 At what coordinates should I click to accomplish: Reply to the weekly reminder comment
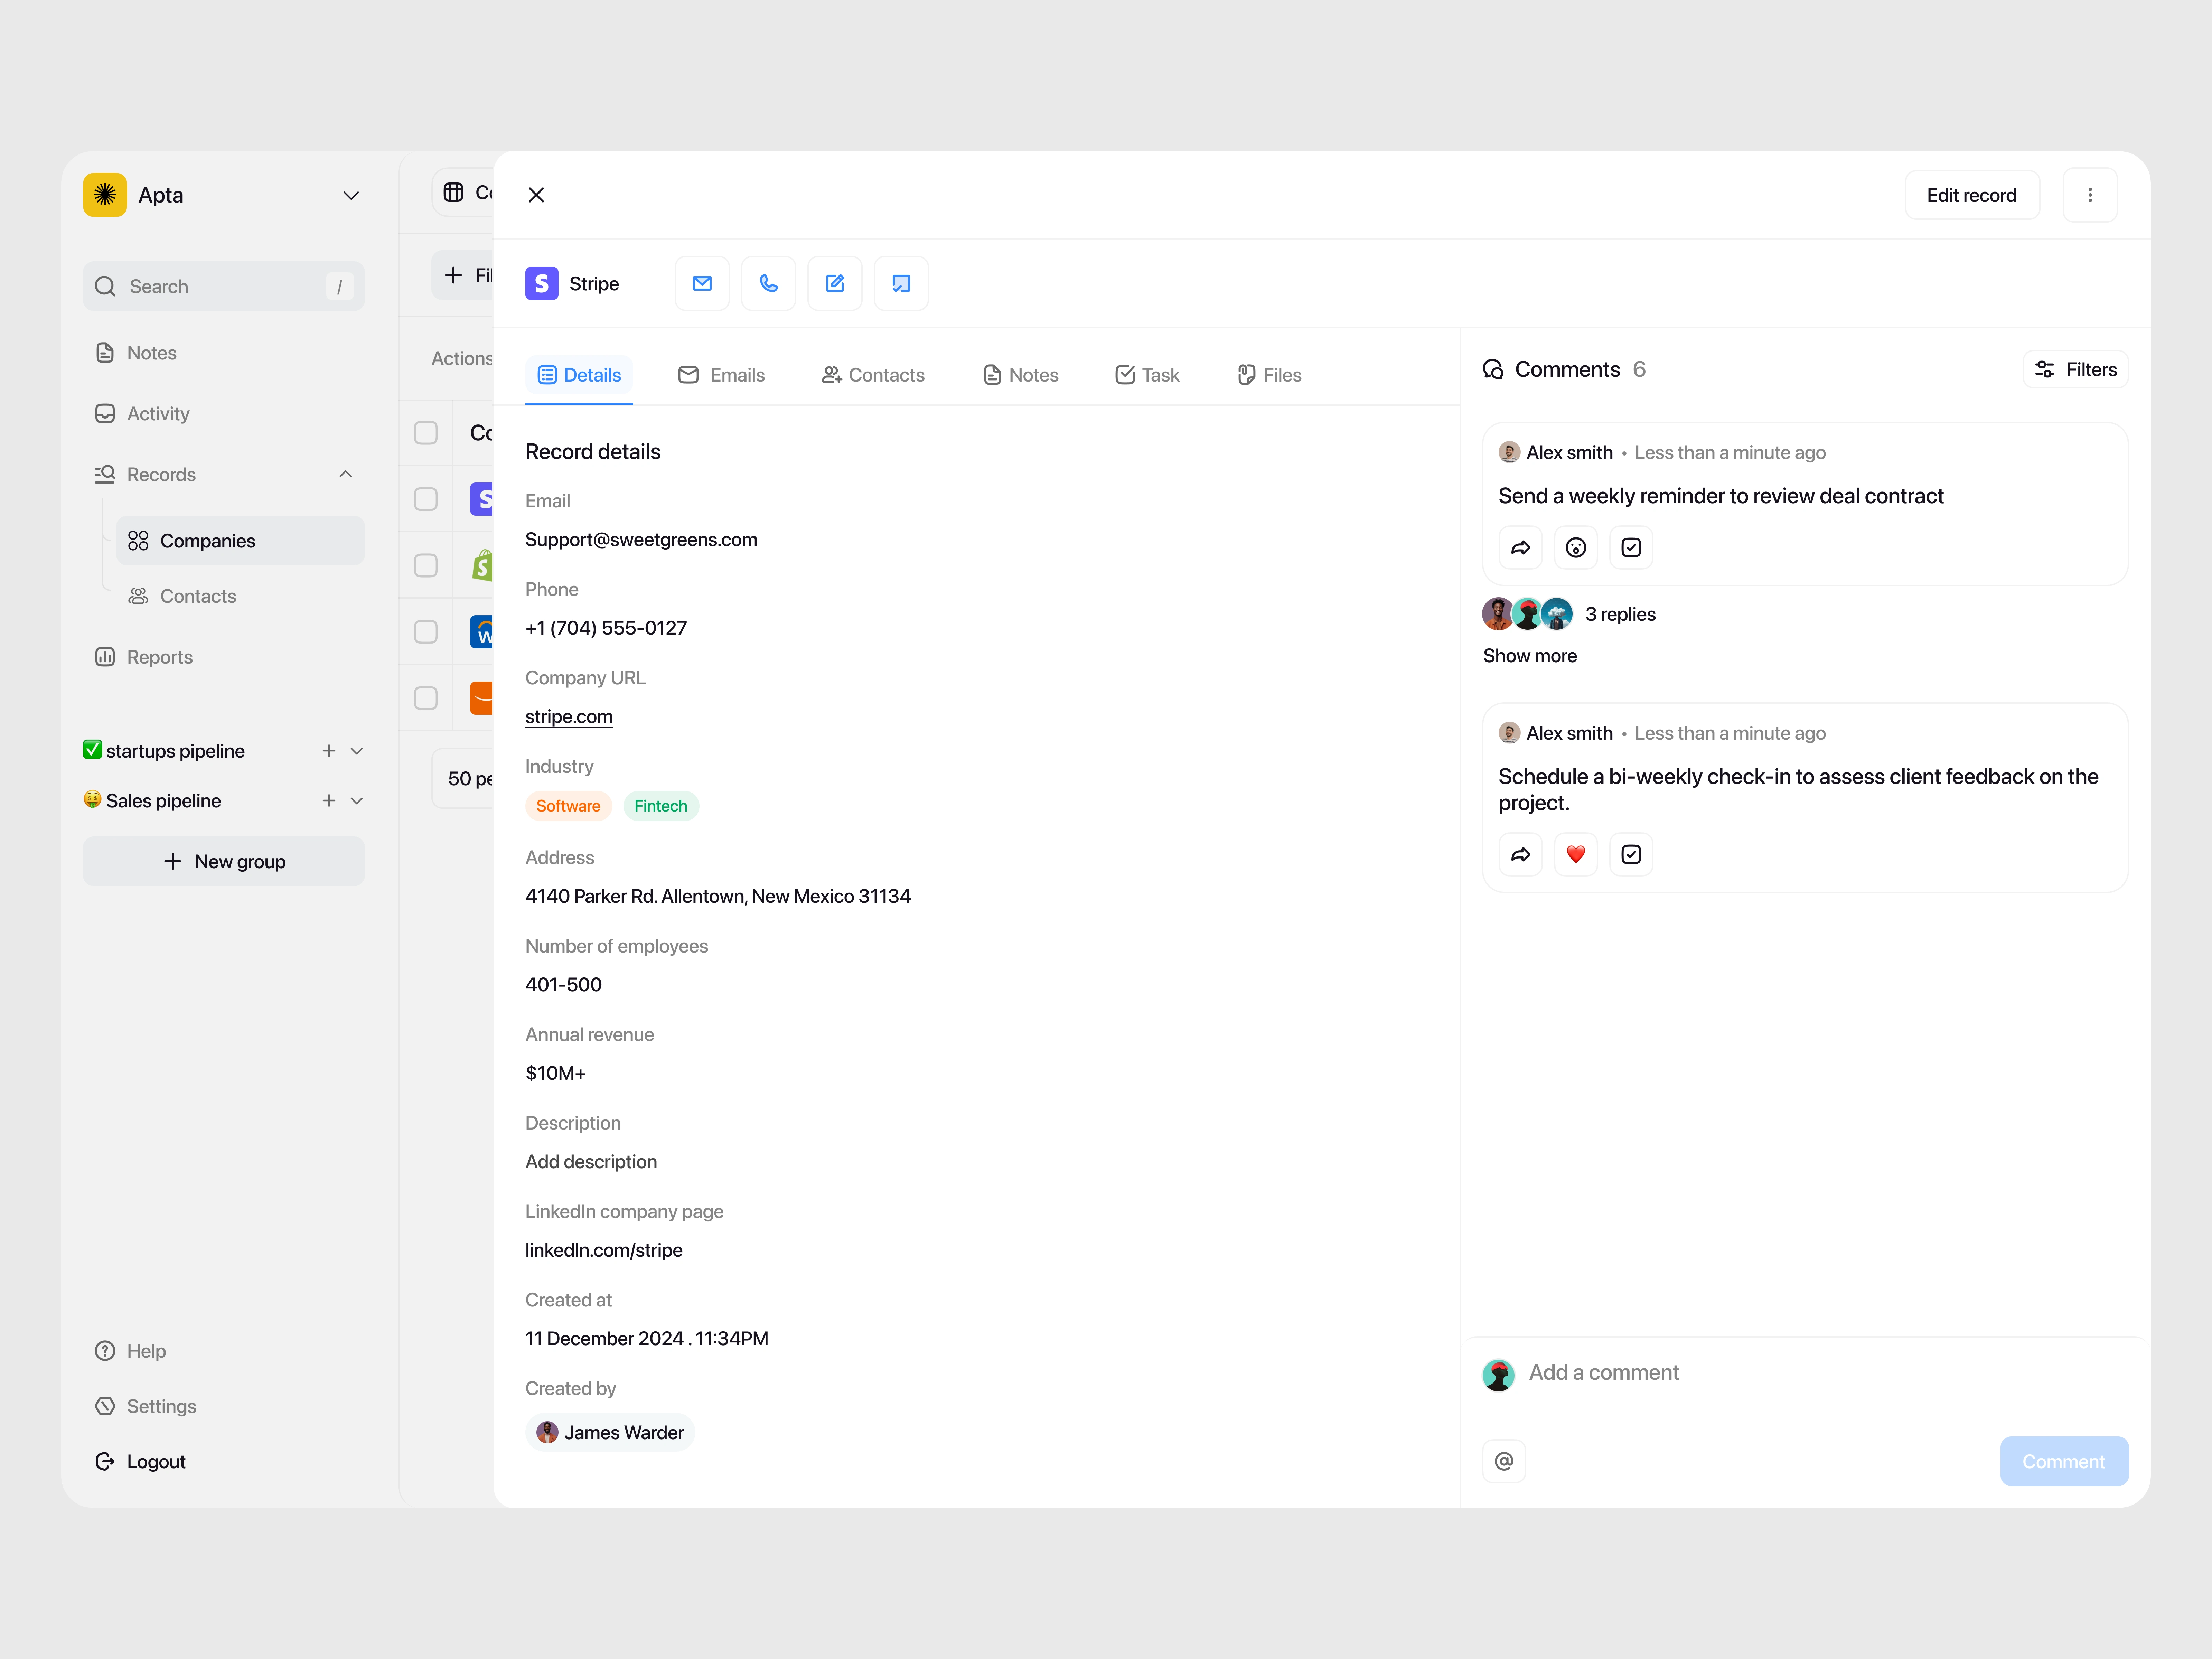(1520, 548)
